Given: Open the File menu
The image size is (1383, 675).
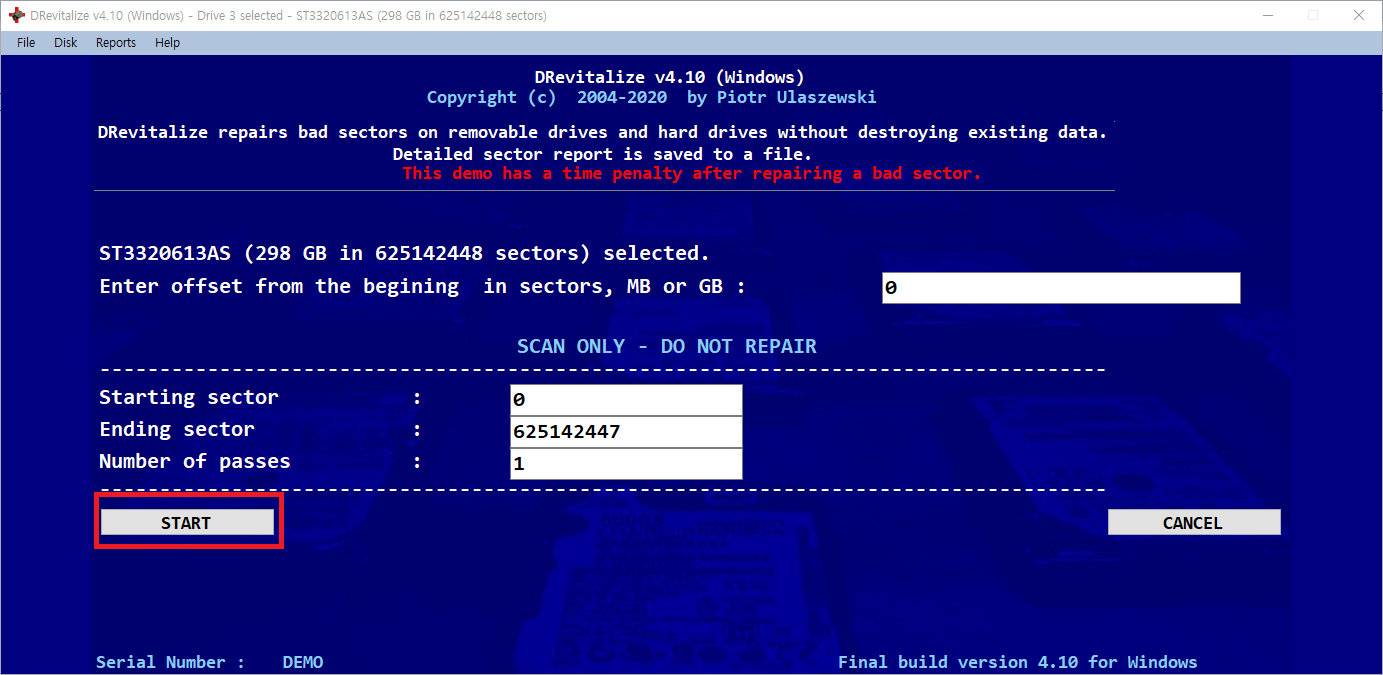Looking at the screenshot, I should (26, 43).
